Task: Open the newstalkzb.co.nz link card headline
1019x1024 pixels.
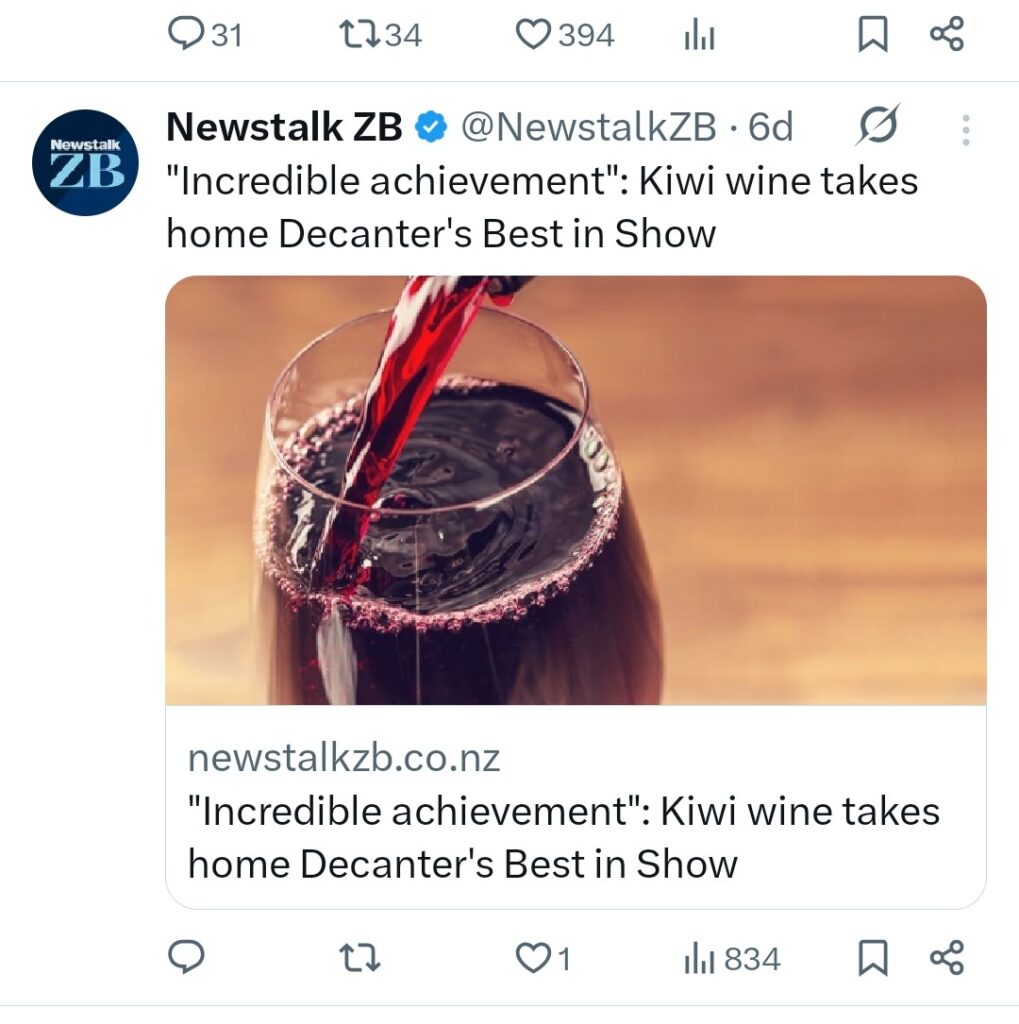Action: click(563, 836)
